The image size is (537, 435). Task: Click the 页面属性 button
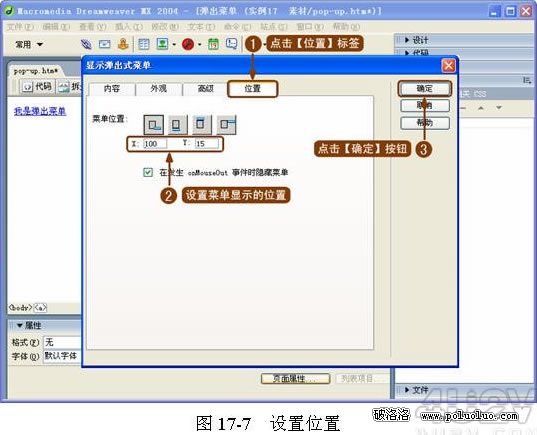pyautogui.click(x=295, y=378)
